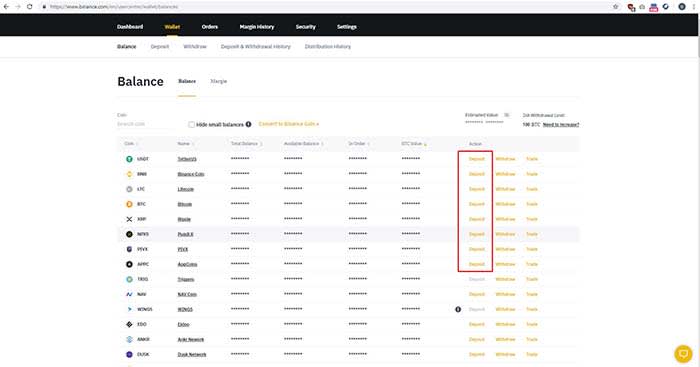Open the Deposit sub-navigation tab

tap(160, 46)
